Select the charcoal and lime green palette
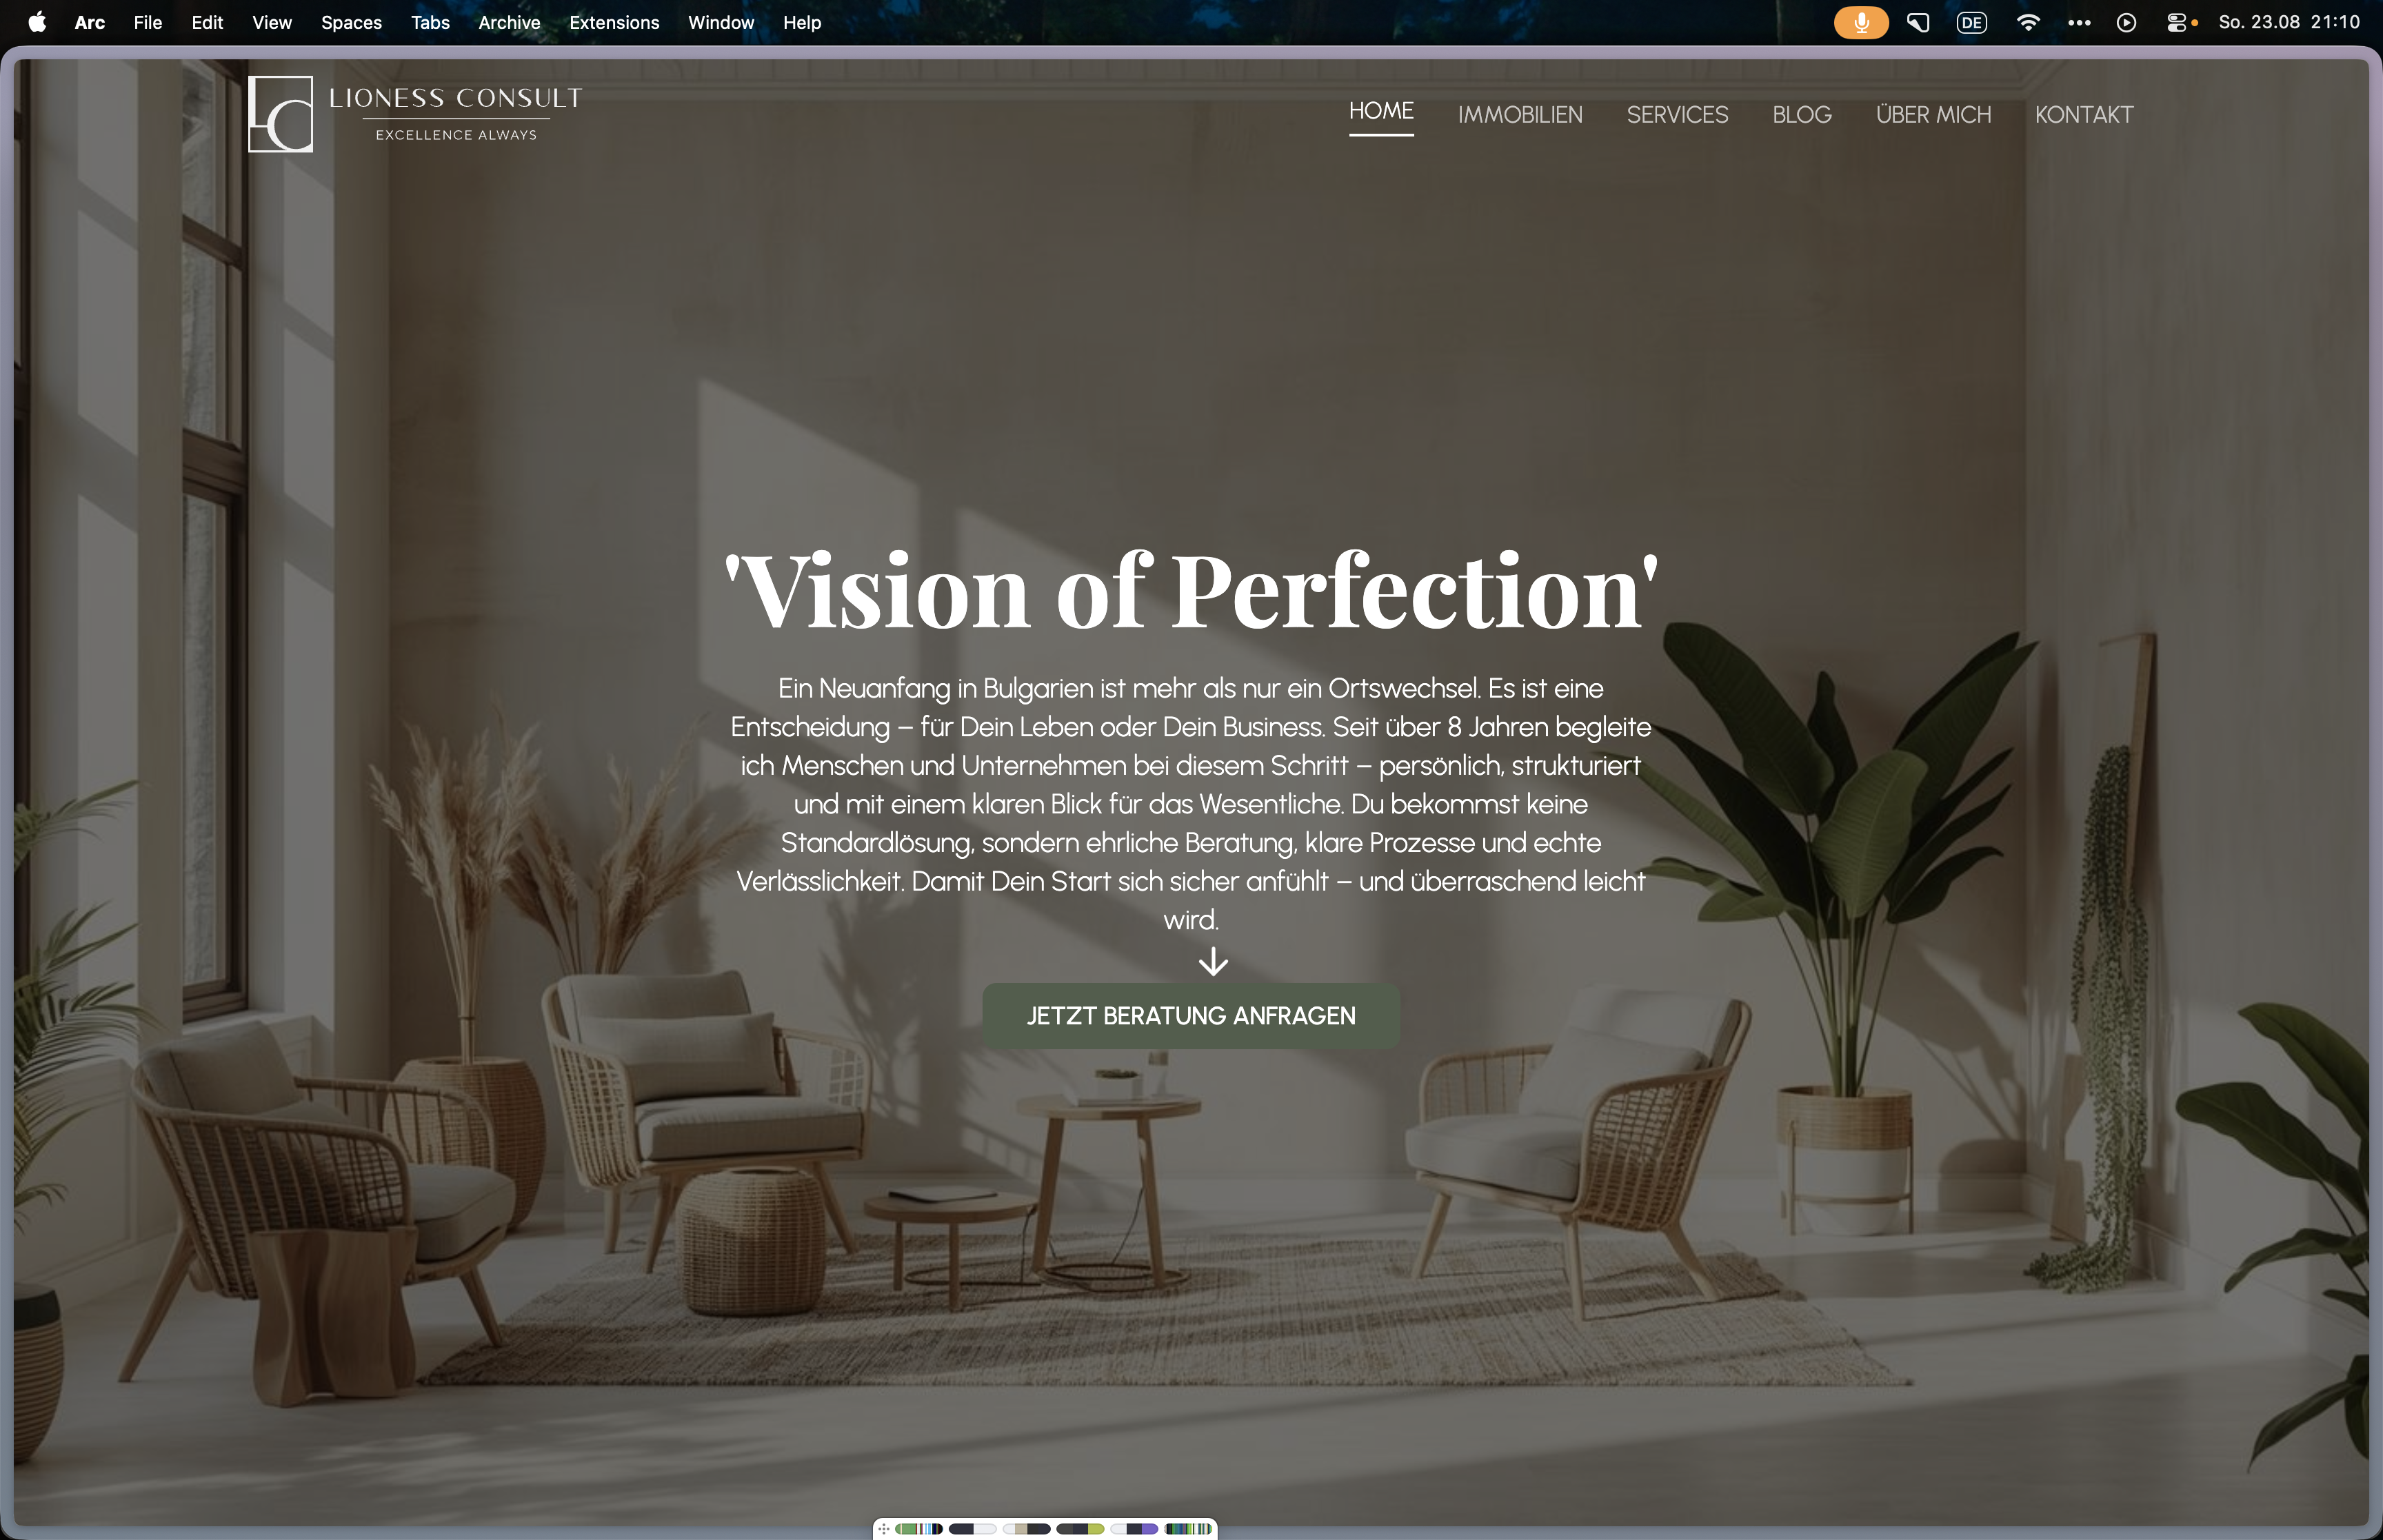The image size is (2383, 1540). coord(1081,1529)
